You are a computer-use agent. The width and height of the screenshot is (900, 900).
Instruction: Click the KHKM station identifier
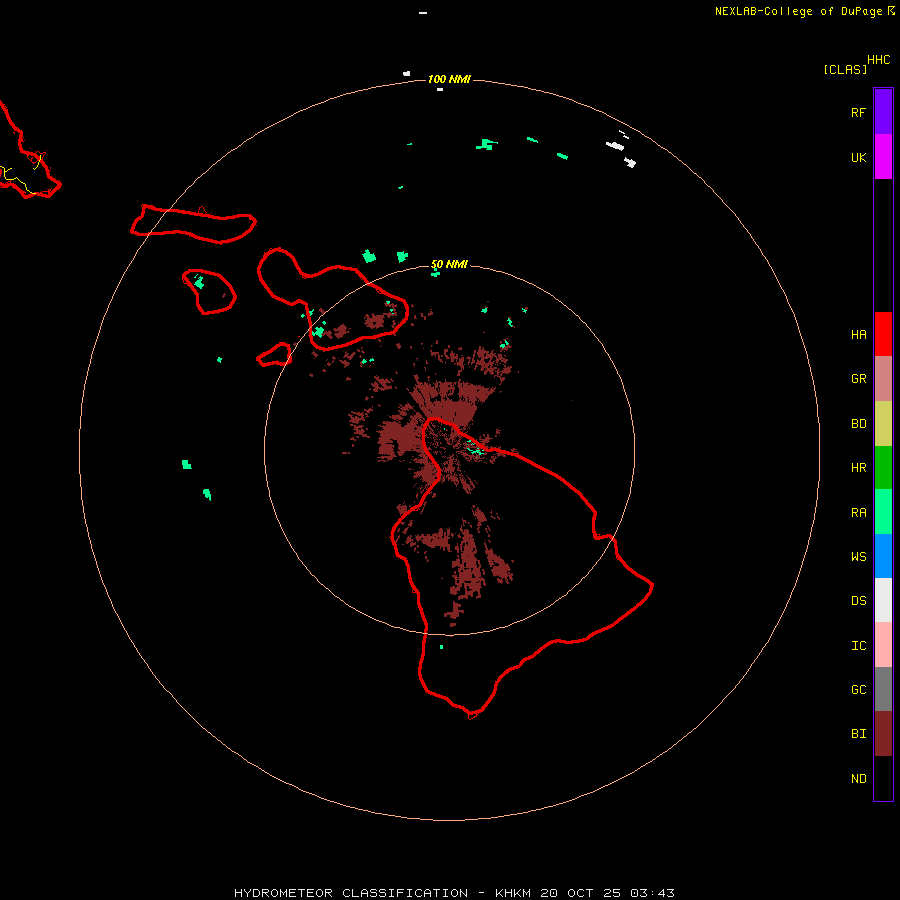(513, 893)
